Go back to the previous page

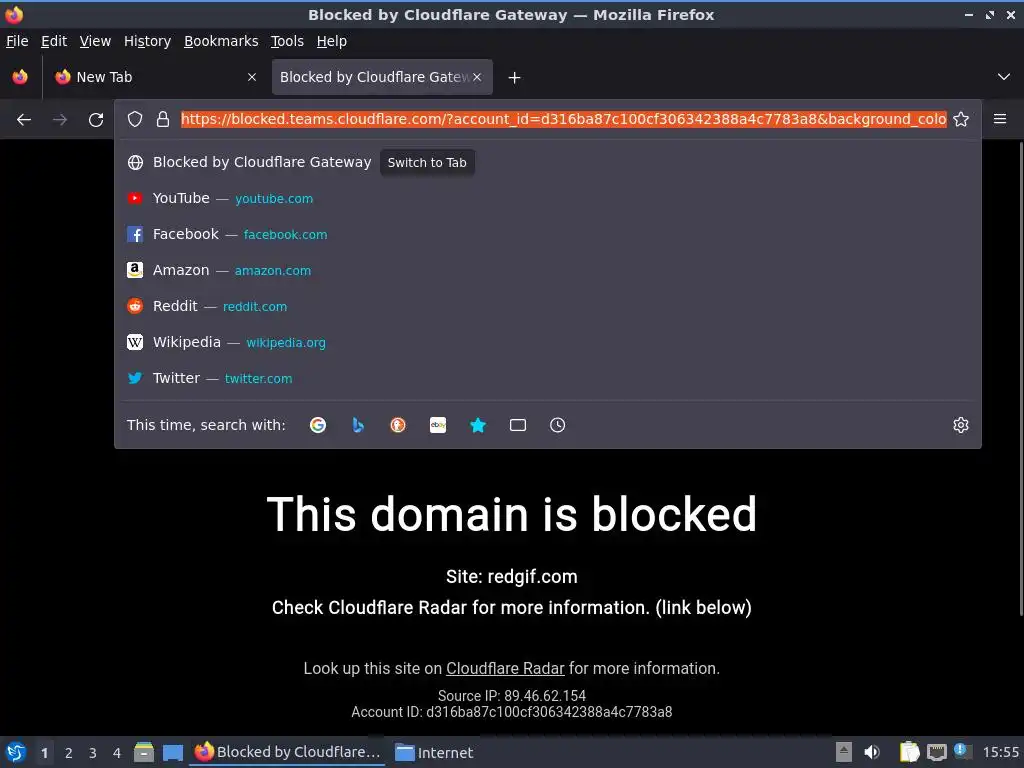click(24, 120)
